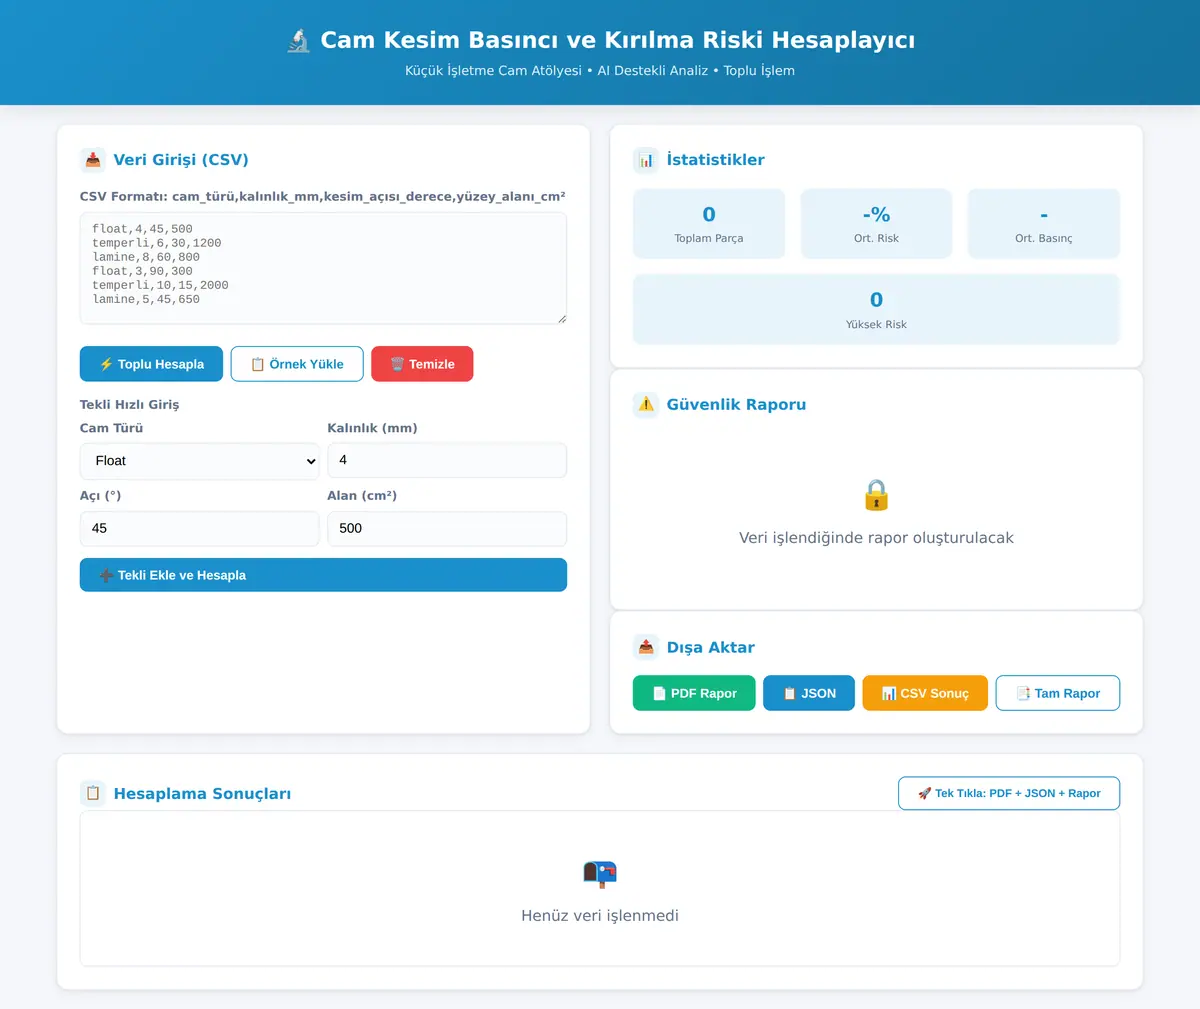Click the Ort. Basınç stat card
The height and width of the screenshot is (1009, 1200).
click(x=1044, y=224)
